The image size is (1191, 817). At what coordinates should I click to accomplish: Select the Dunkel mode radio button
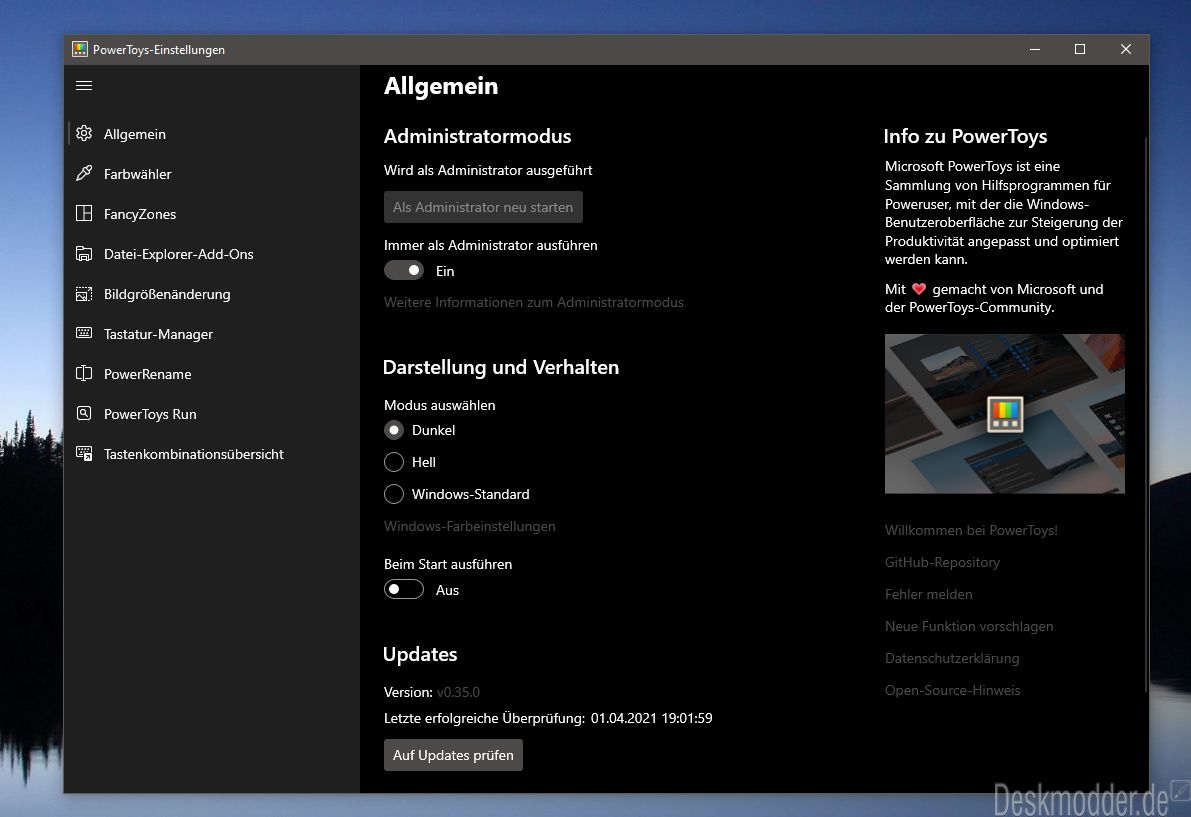pos(393,430)
